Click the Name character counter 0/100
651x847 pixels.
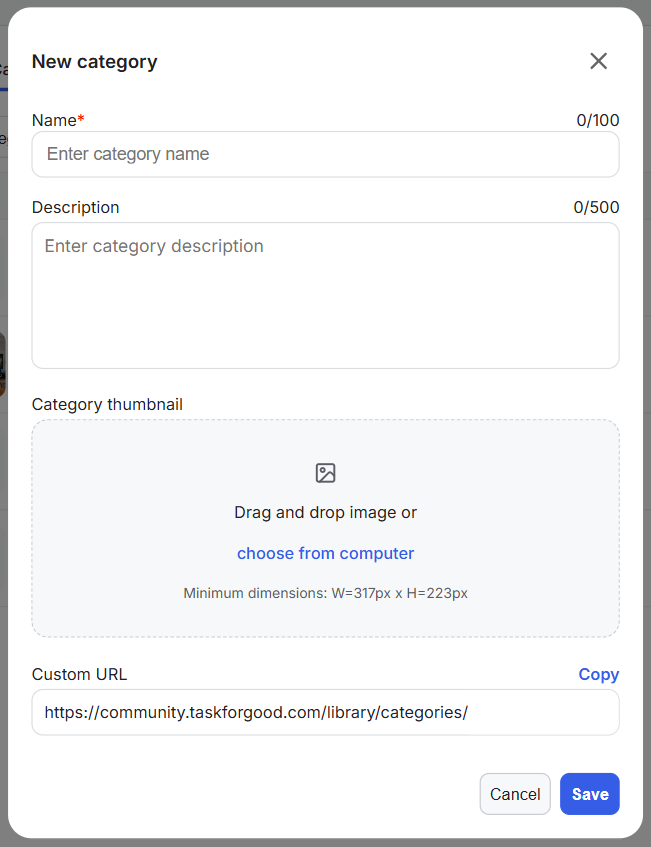point(597,120)
